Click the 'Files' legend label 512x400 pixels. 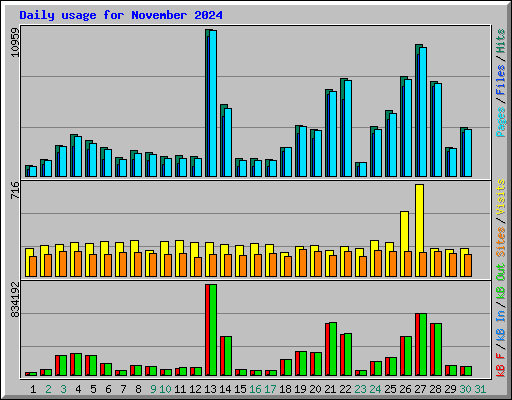[501, 80]
